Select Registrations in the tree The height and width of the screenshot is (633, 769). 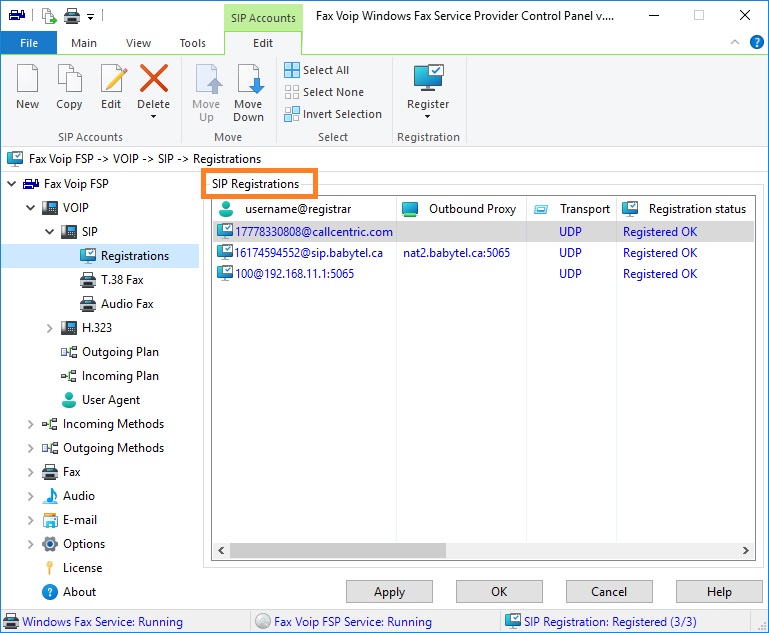[x=134, y=256]
